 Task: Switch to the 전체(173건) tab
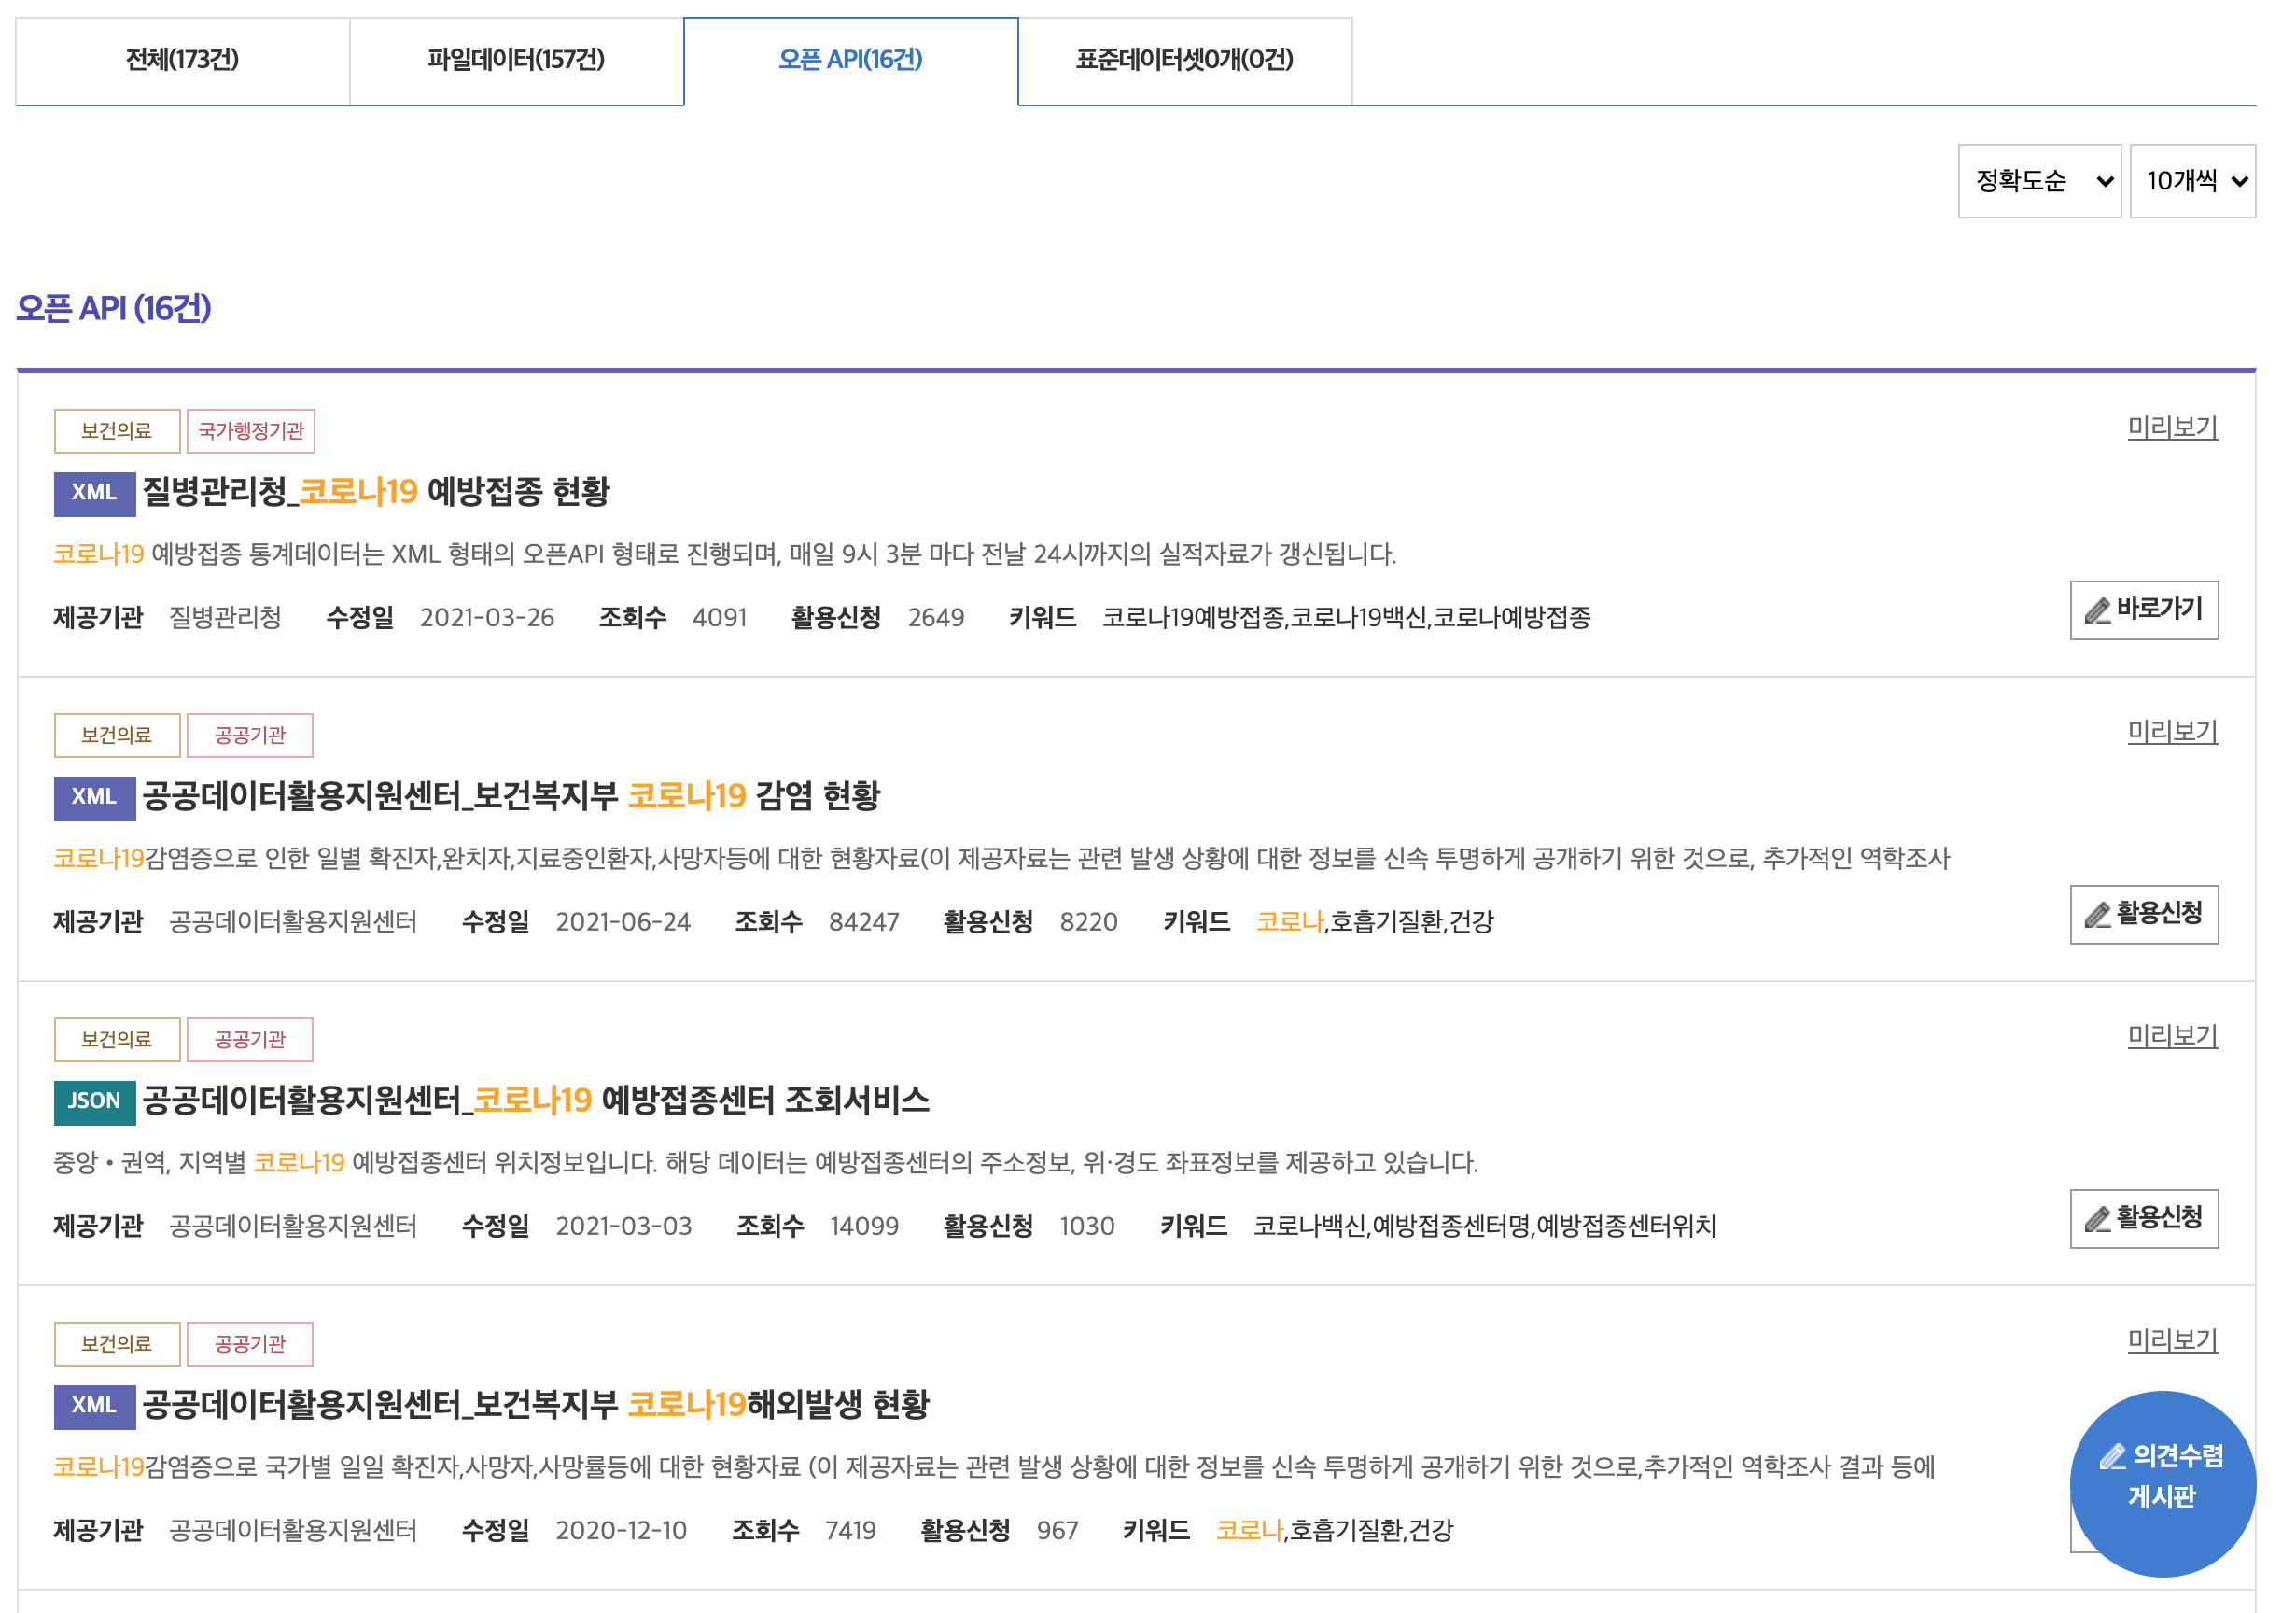[182, 60]
